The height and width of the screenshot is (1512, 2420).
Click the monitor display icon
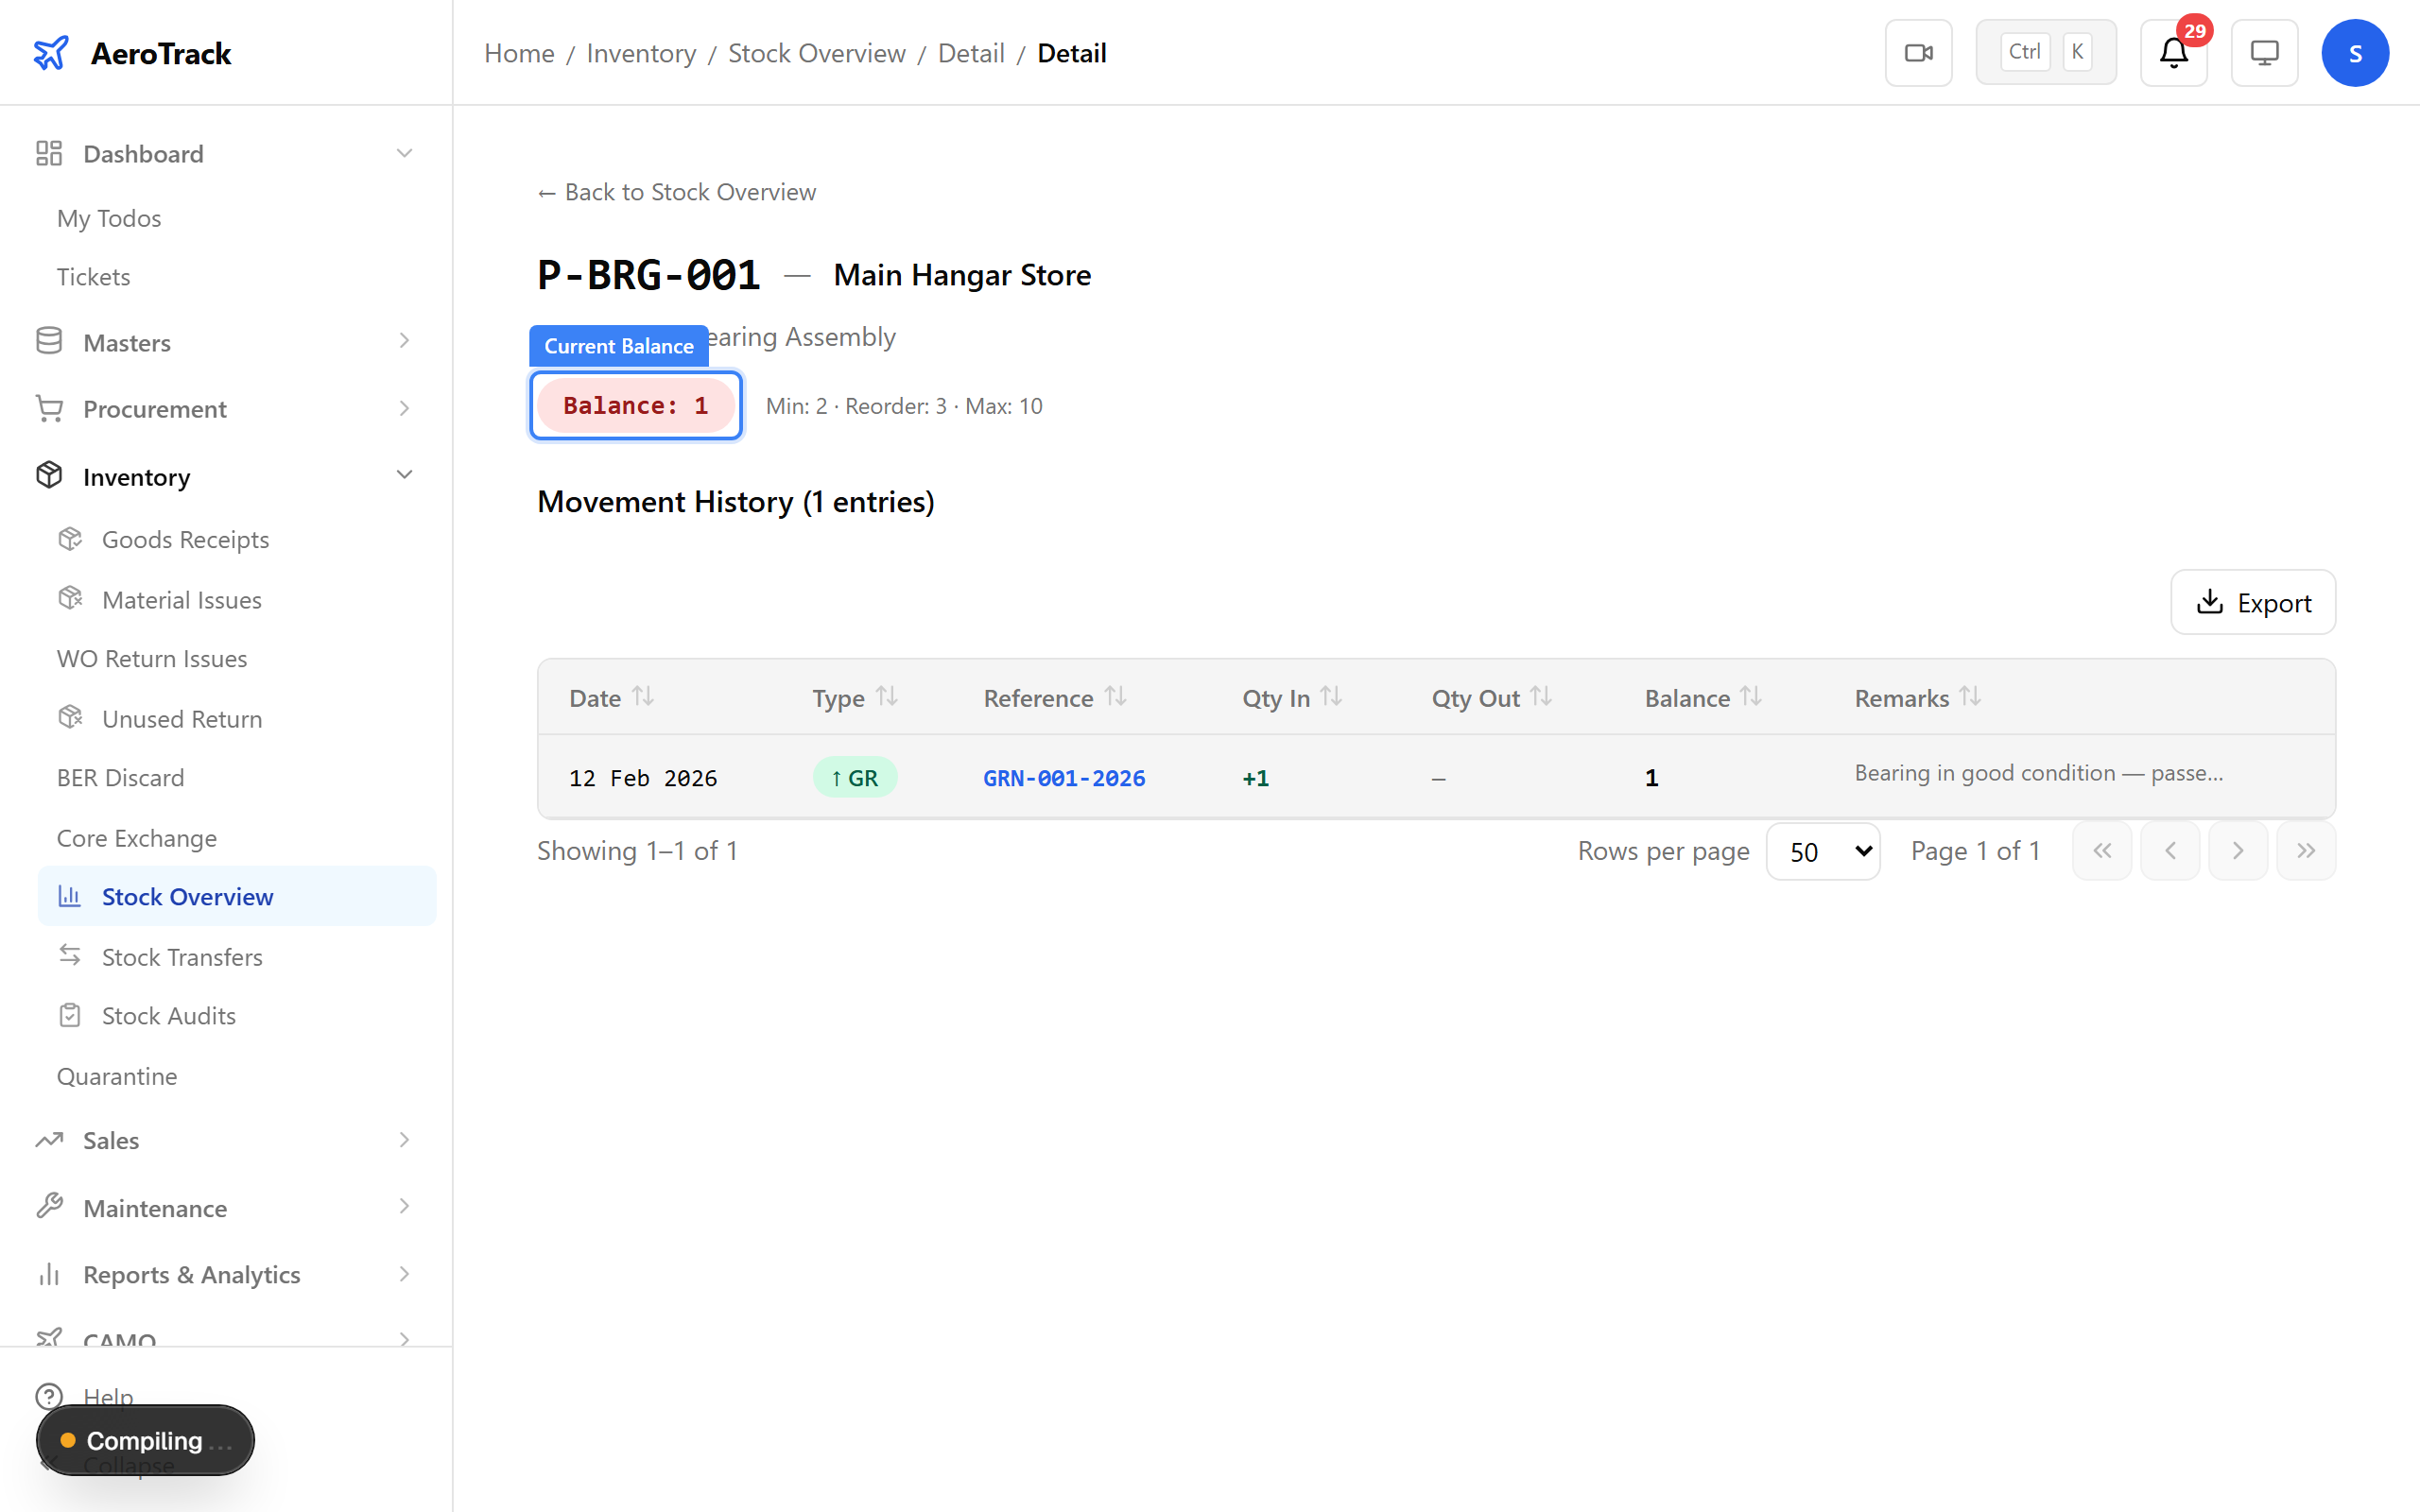tap(2264, 53)
